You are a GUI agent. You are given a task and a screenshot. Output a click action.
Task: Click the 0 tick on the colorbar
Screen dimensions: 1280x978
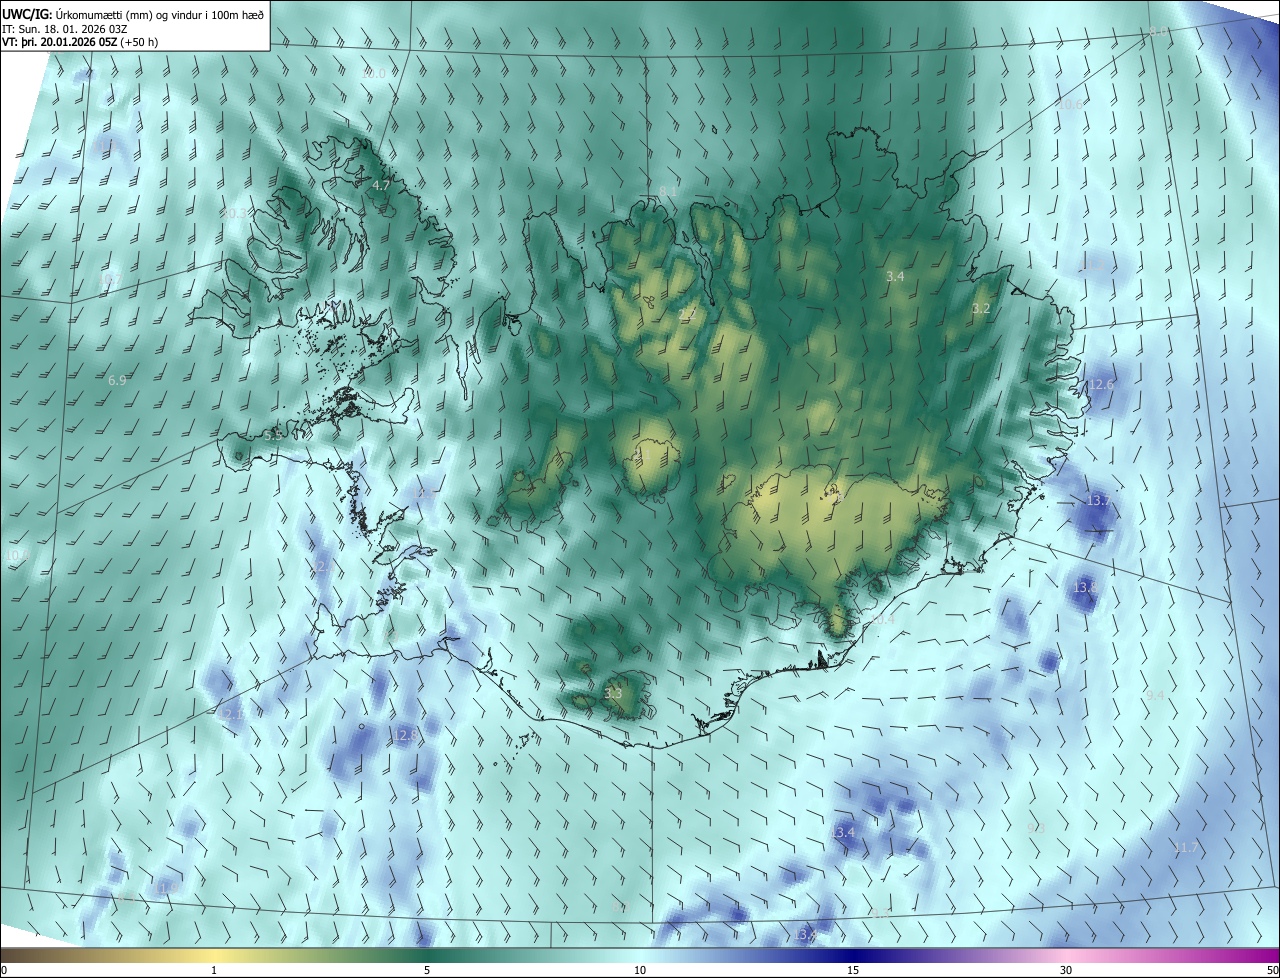pos(4,970)
